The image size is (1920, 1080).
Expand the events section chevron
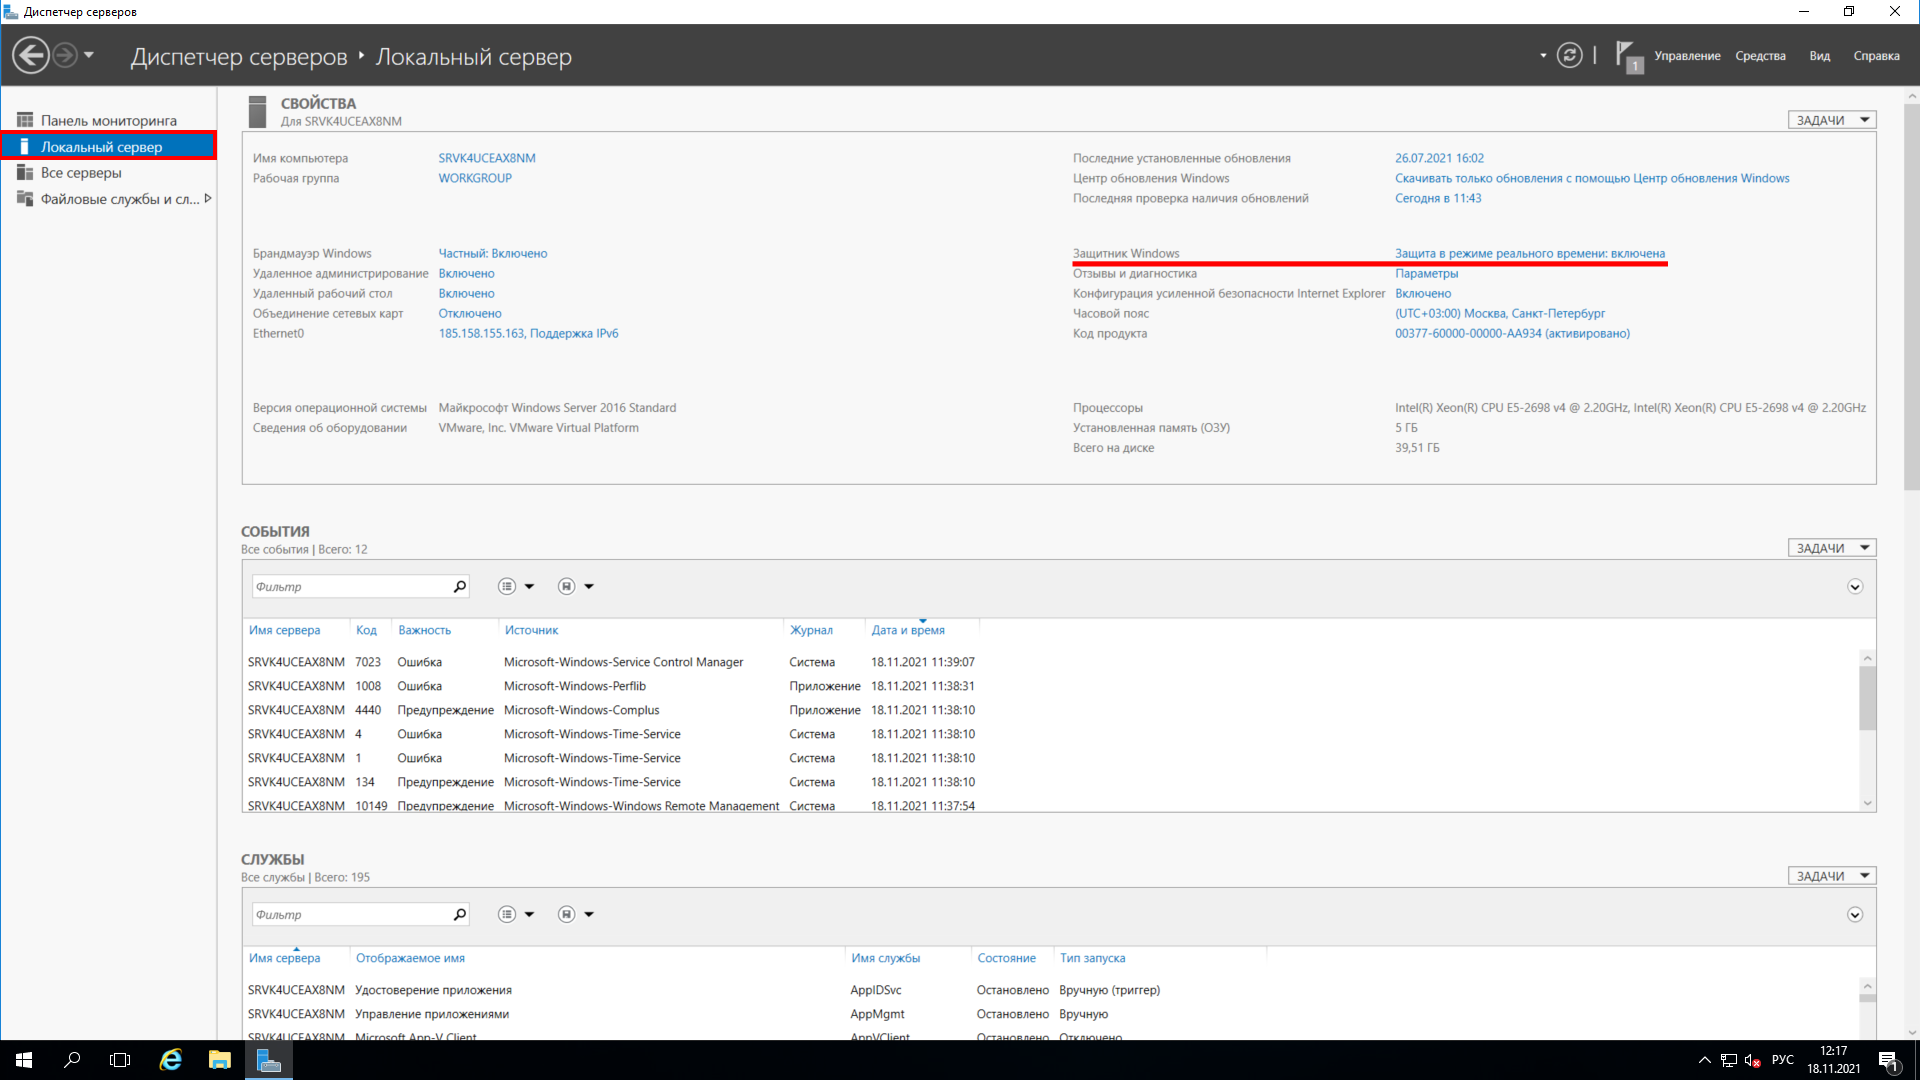(x=1855, y=587)
